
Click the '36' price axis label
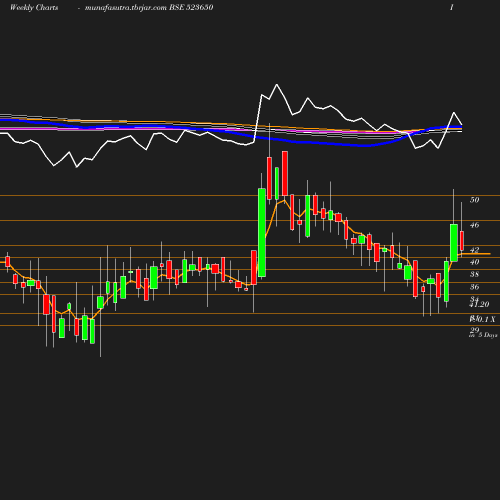coord(474,287)
